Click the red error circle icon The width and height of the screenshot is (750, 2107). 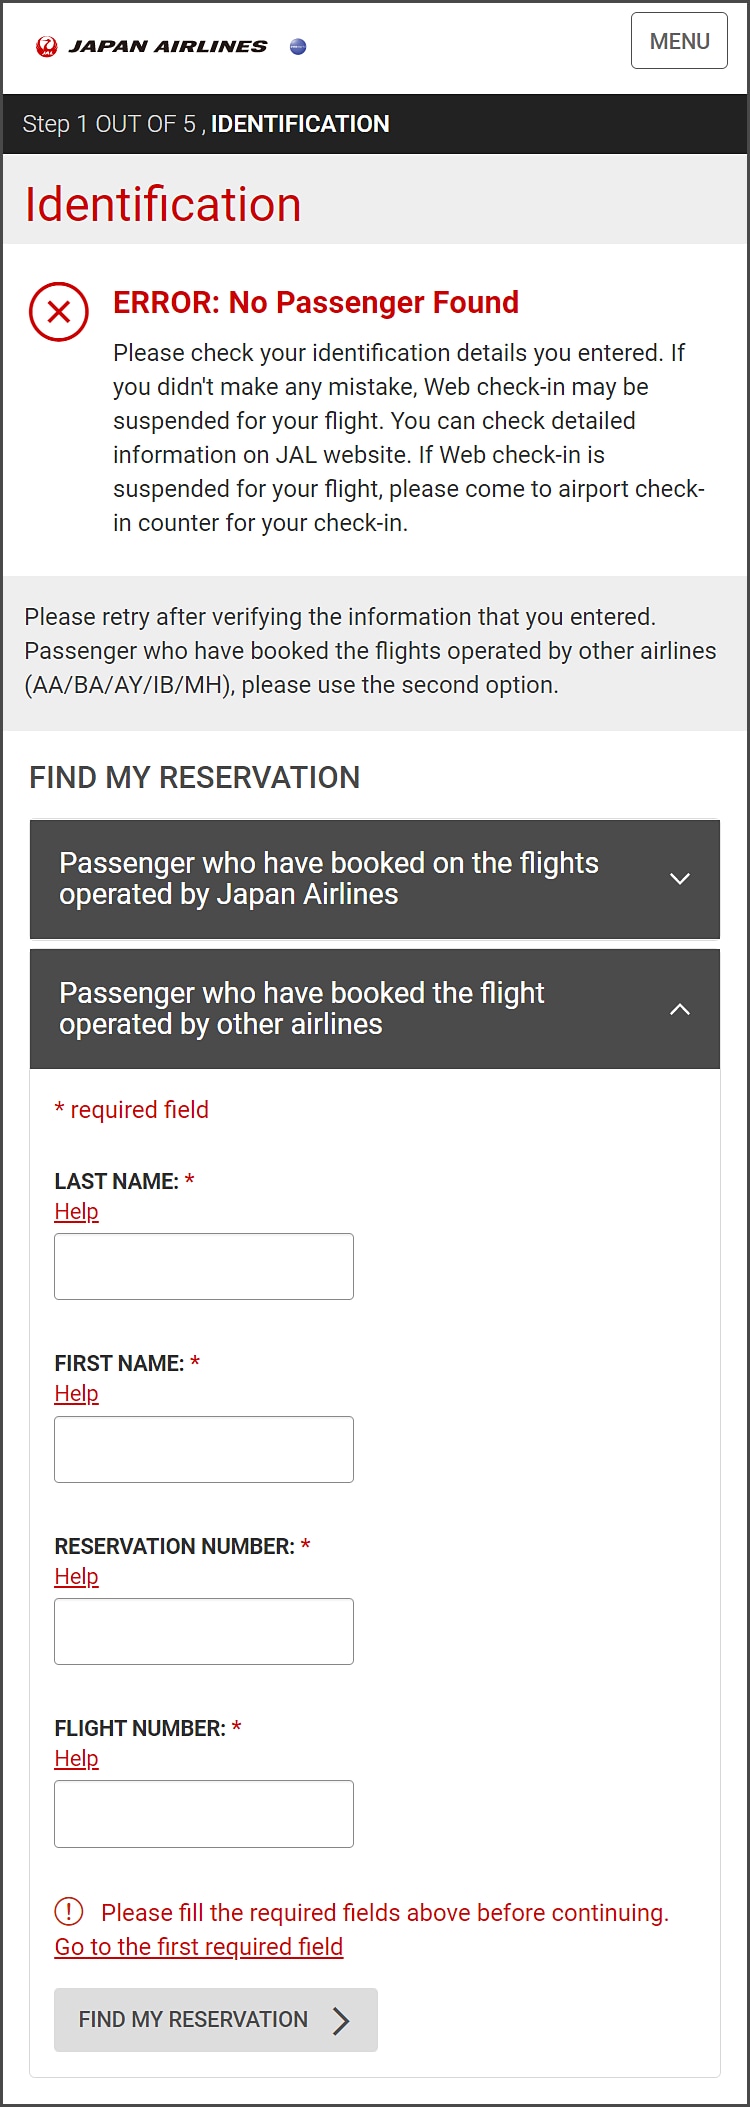(x=60, y=311)
